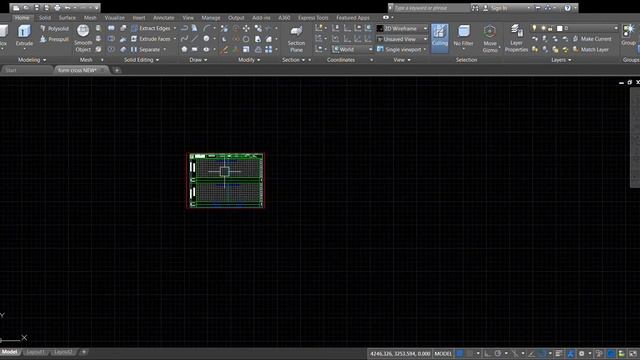The height and width of the screenshot is (360, 640).
Task: Open the Annotate ribbon tab
Action: pyautogui.click(x=164, y=18)
